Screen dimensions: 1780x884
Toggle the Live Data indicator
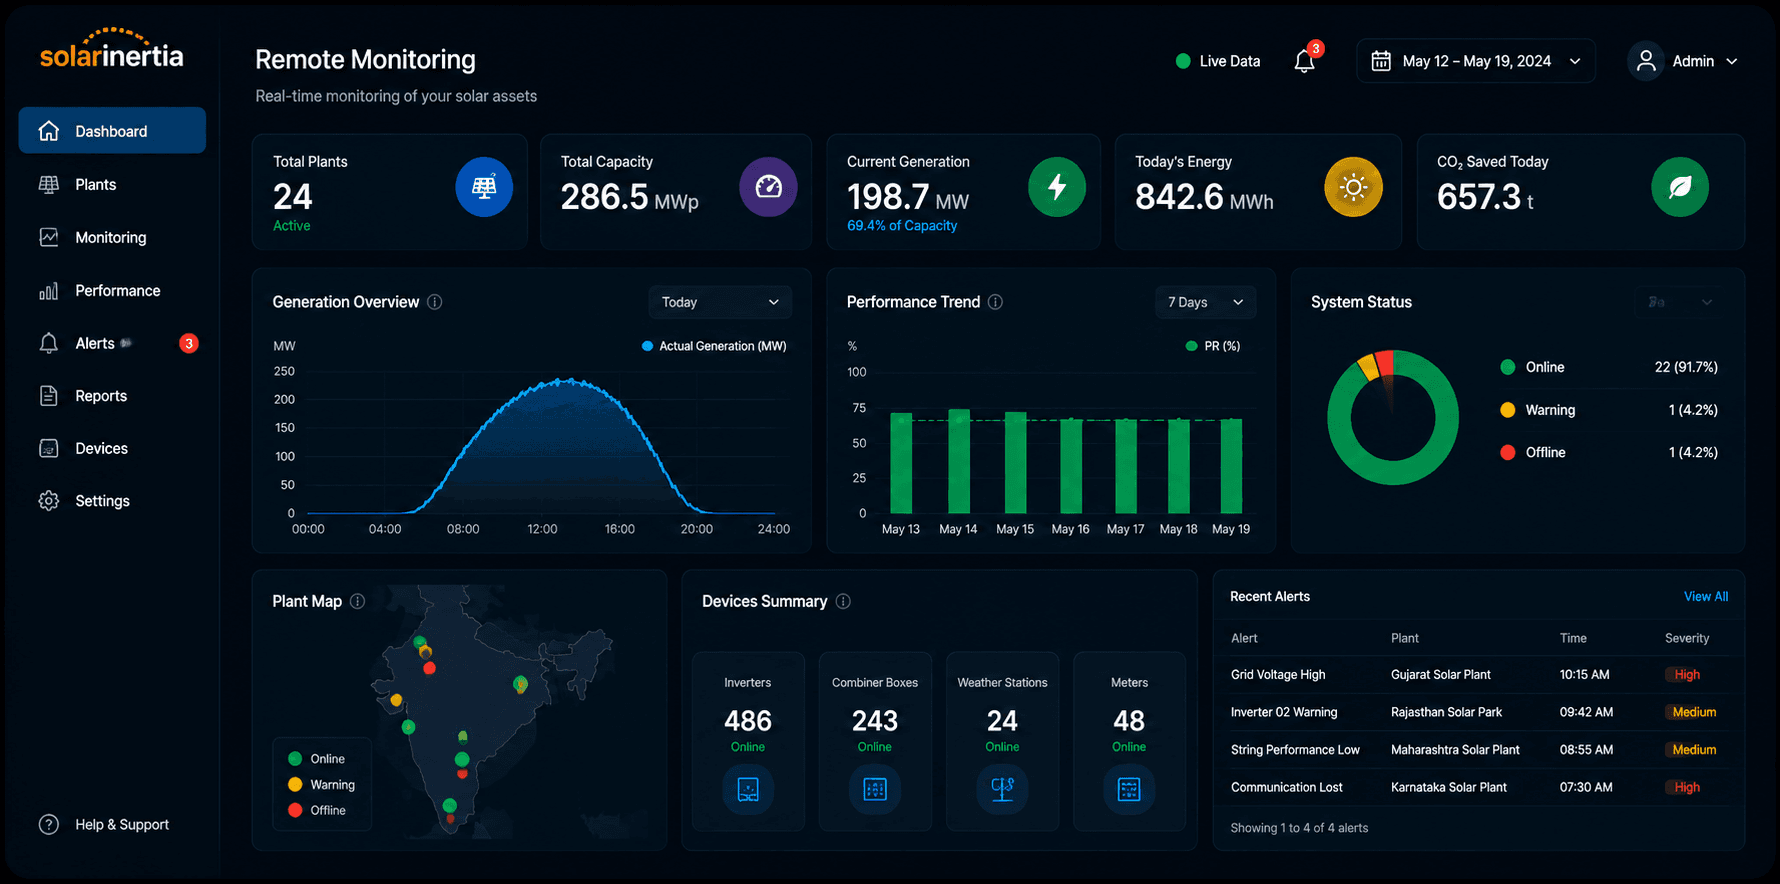pyautogui.click(x=1217, y=61)
